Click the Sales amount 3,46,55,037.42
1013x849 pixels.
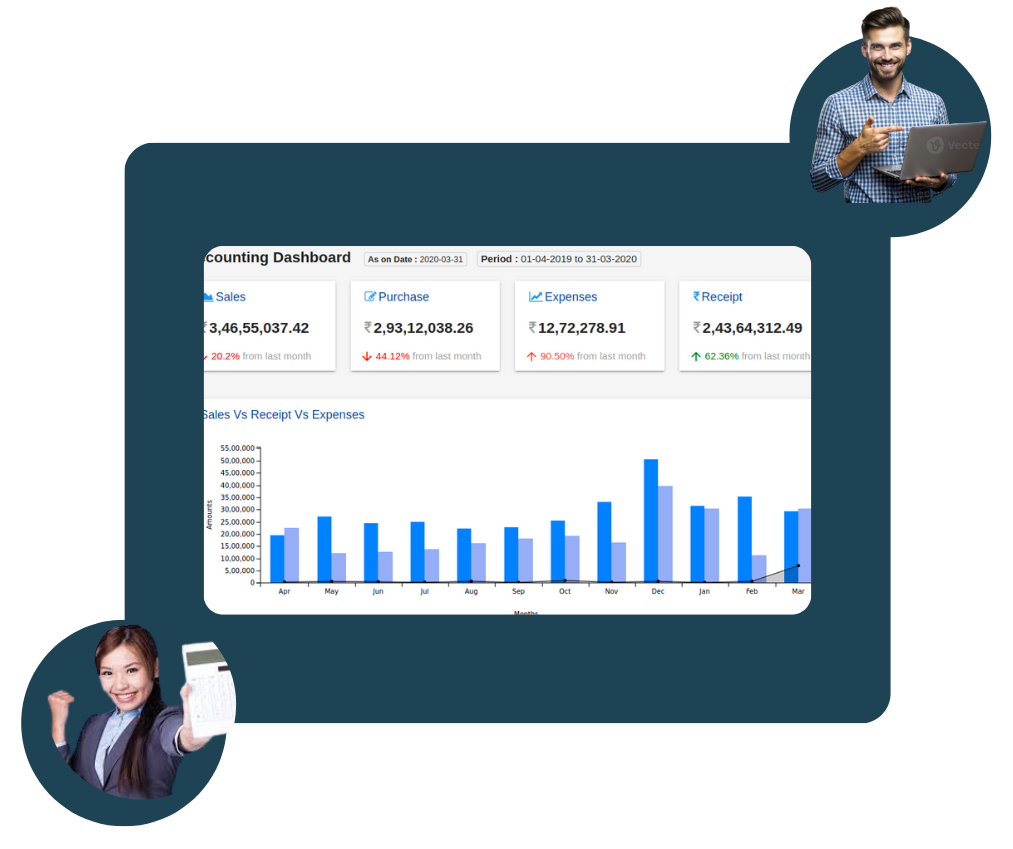[x=258, y=328]
